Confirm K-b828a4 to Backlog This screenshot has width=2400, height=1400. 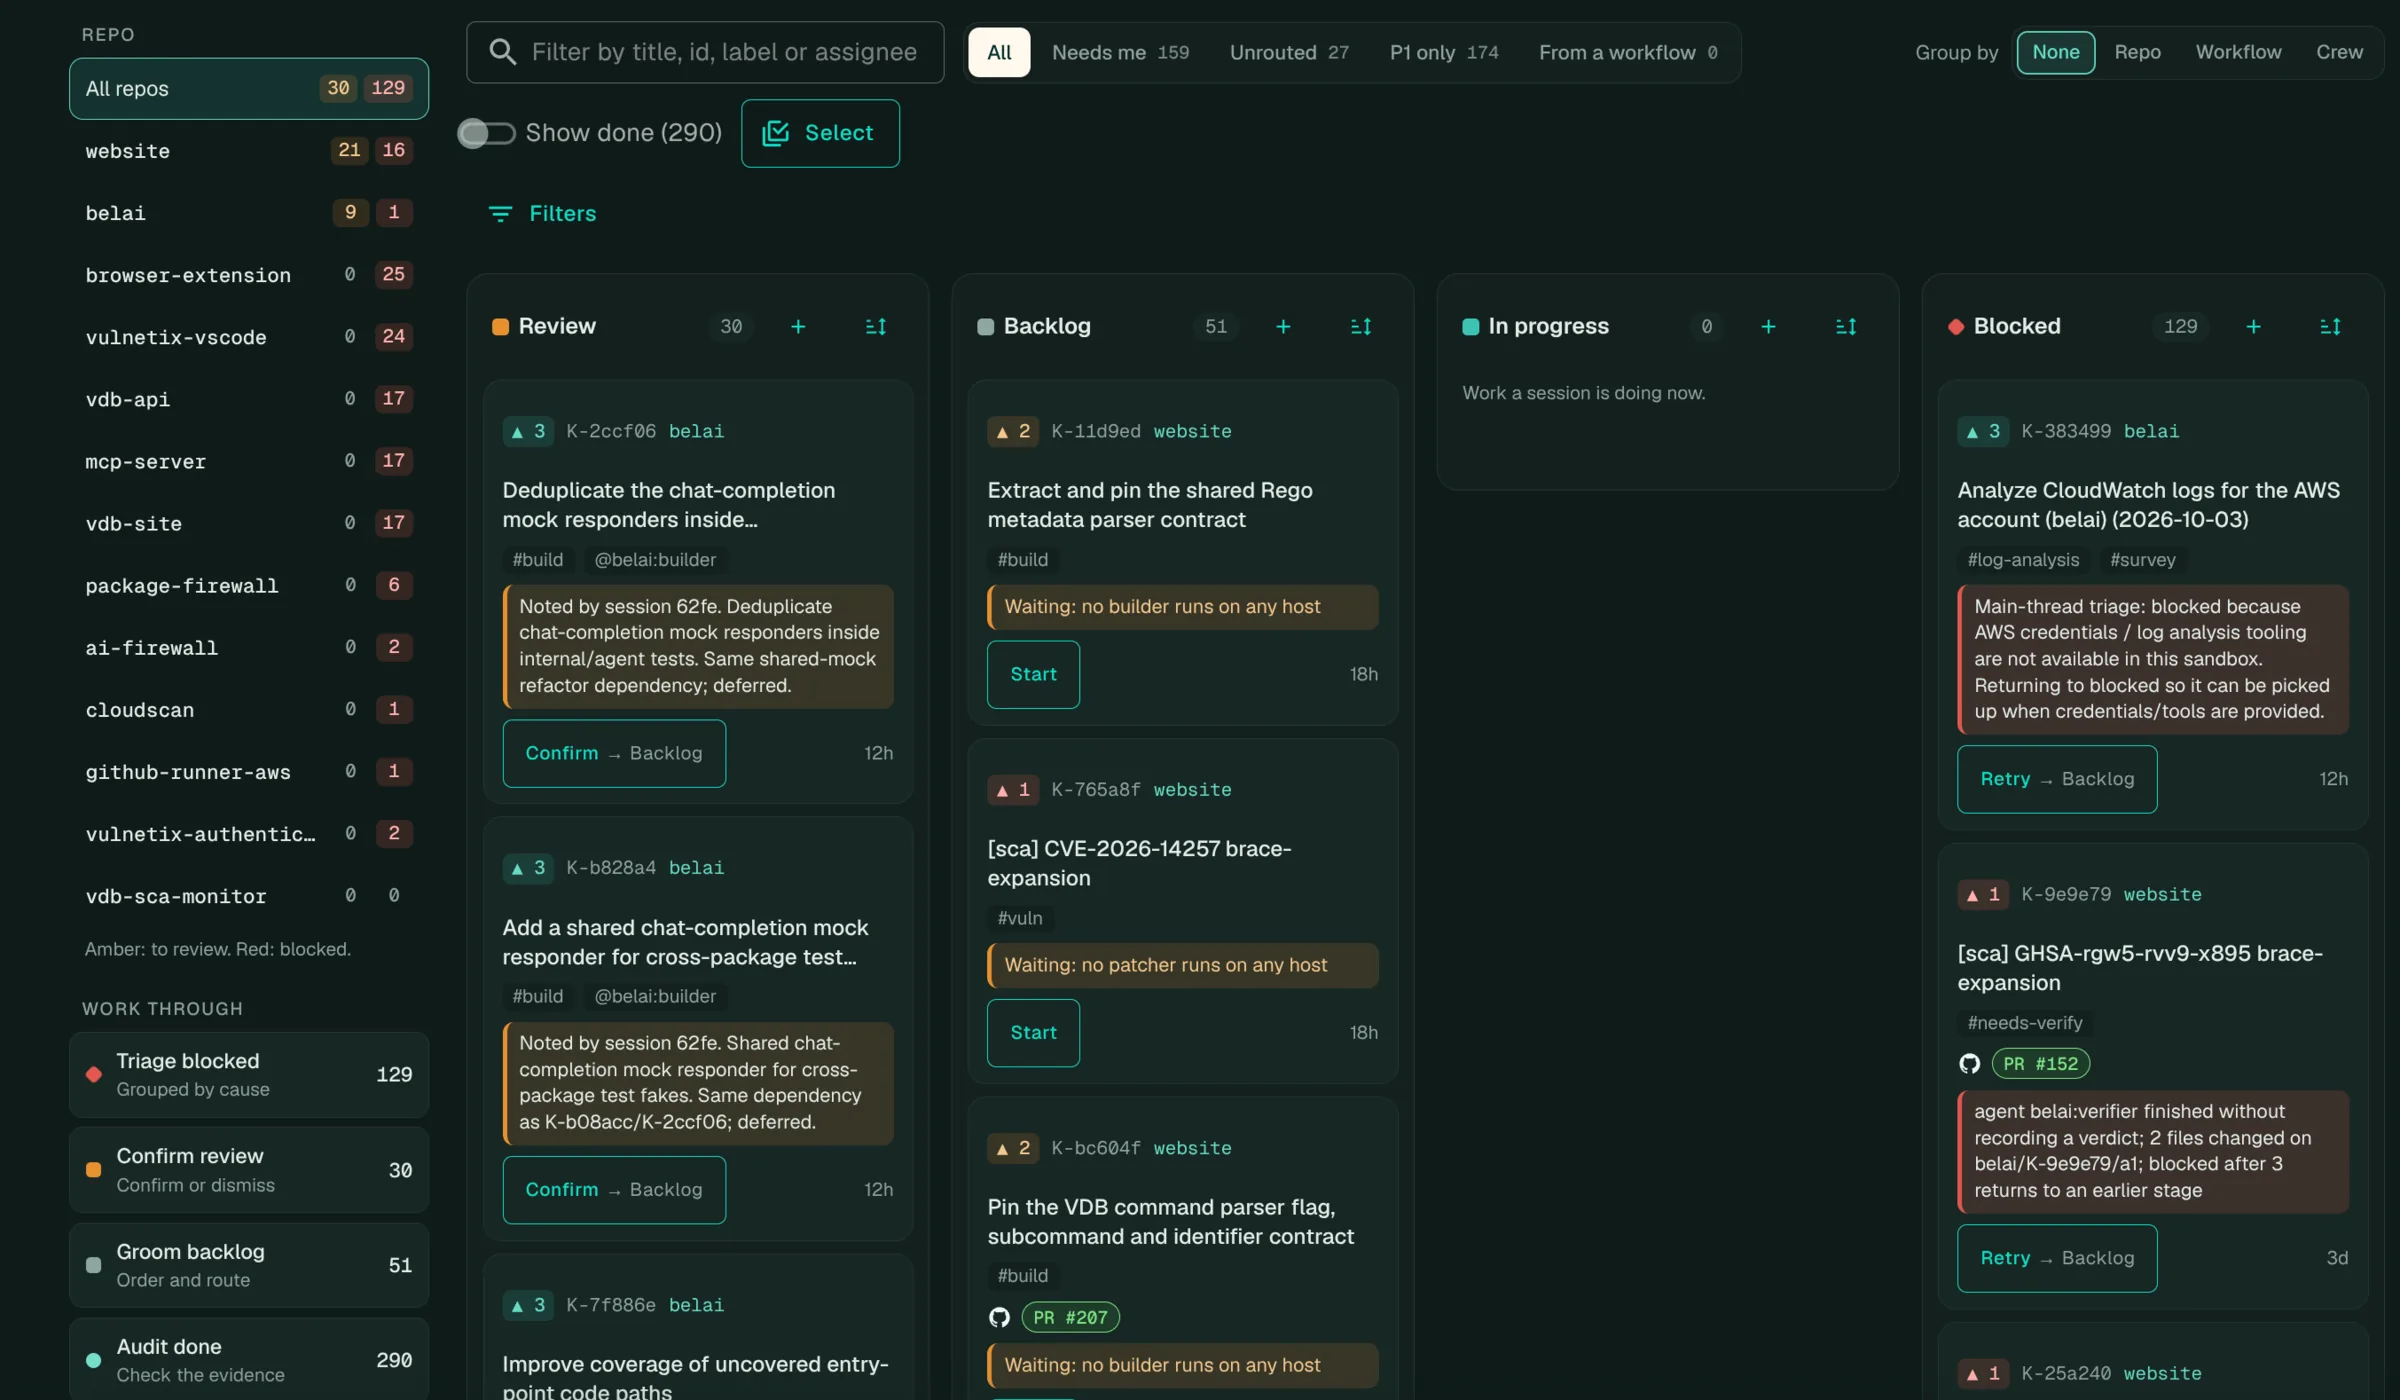click(614, 1190)
